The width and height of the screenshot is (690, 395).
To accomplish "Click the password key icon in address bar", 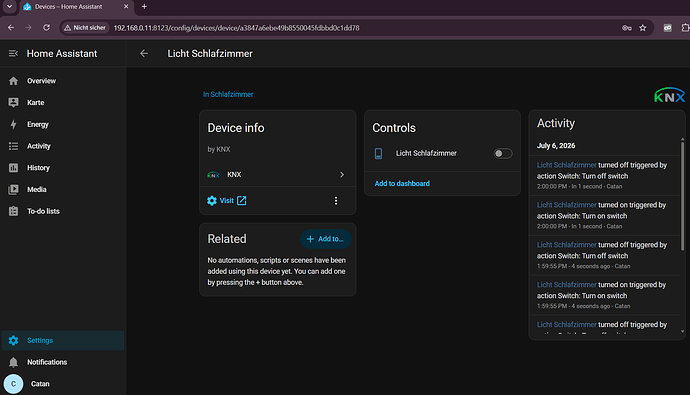I will [x=627, y=28].
